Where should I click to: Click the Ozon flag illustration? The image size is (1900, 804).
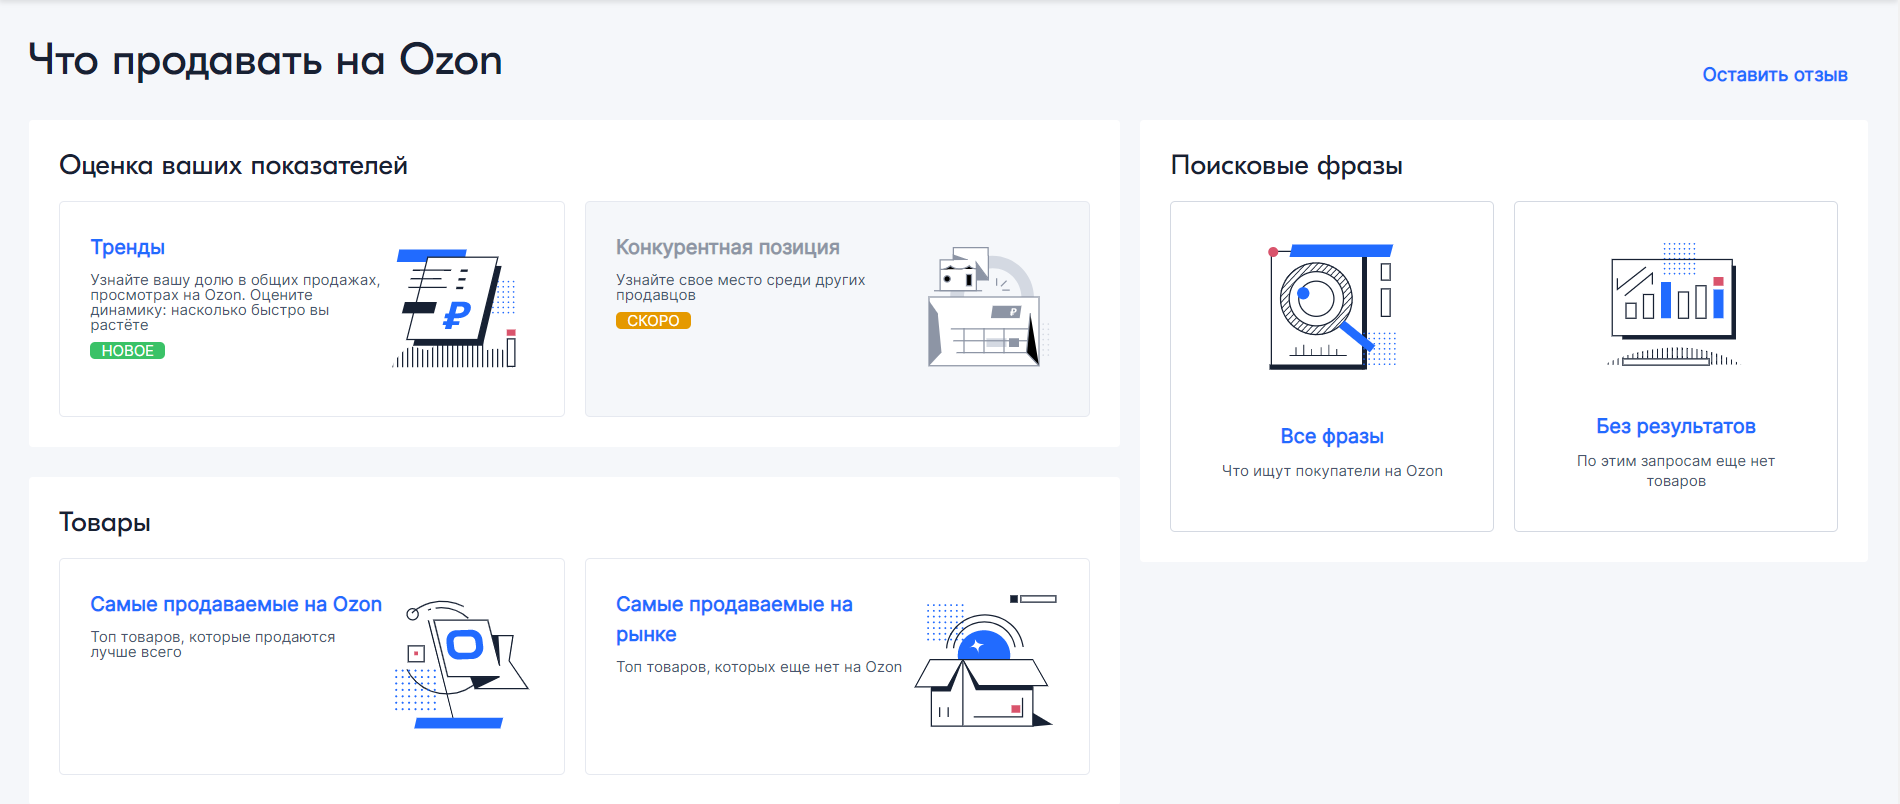(x=461, y=665)
